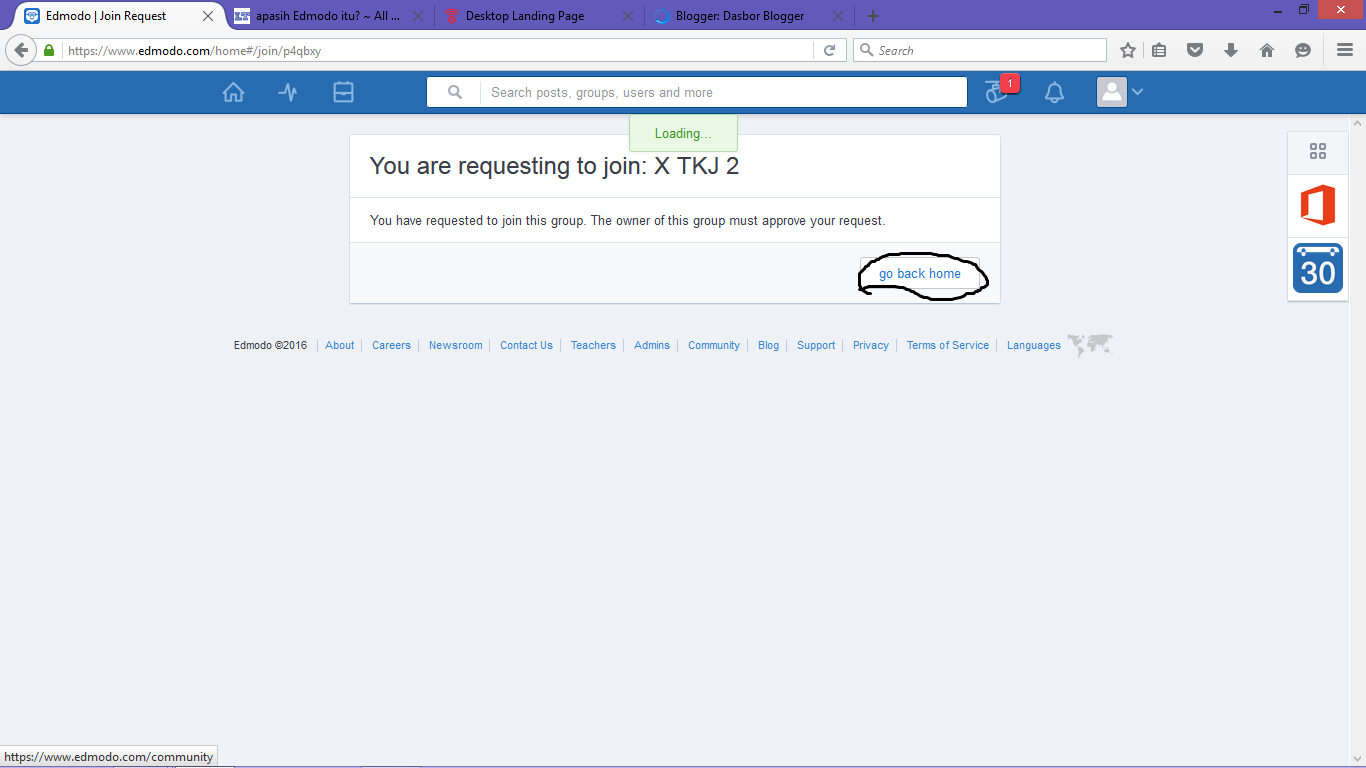
Task: Close the Edmodo Join Request tab
Action: tap(208, 16)
